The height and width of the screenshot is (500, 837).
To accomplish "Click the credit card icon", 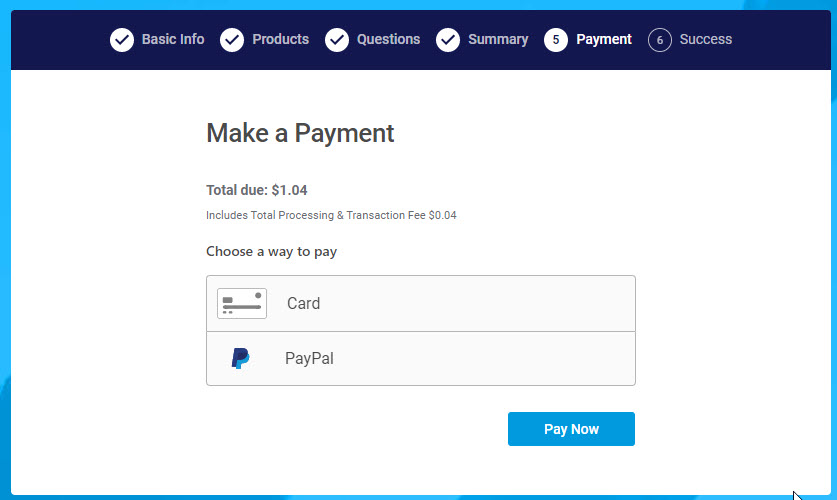I will point(242,304).
